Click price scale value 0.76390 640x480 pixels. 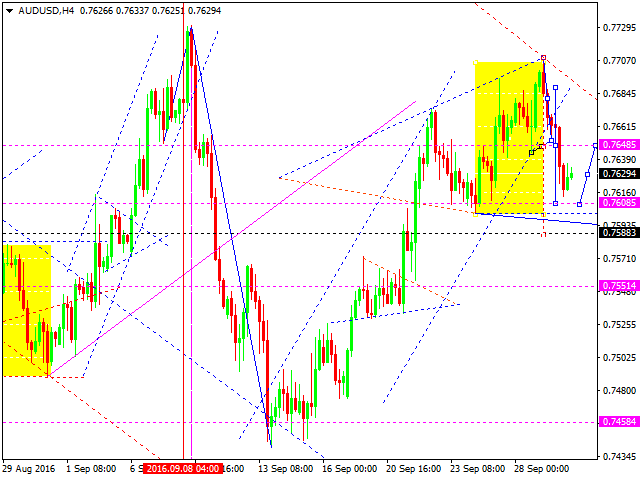619,160
